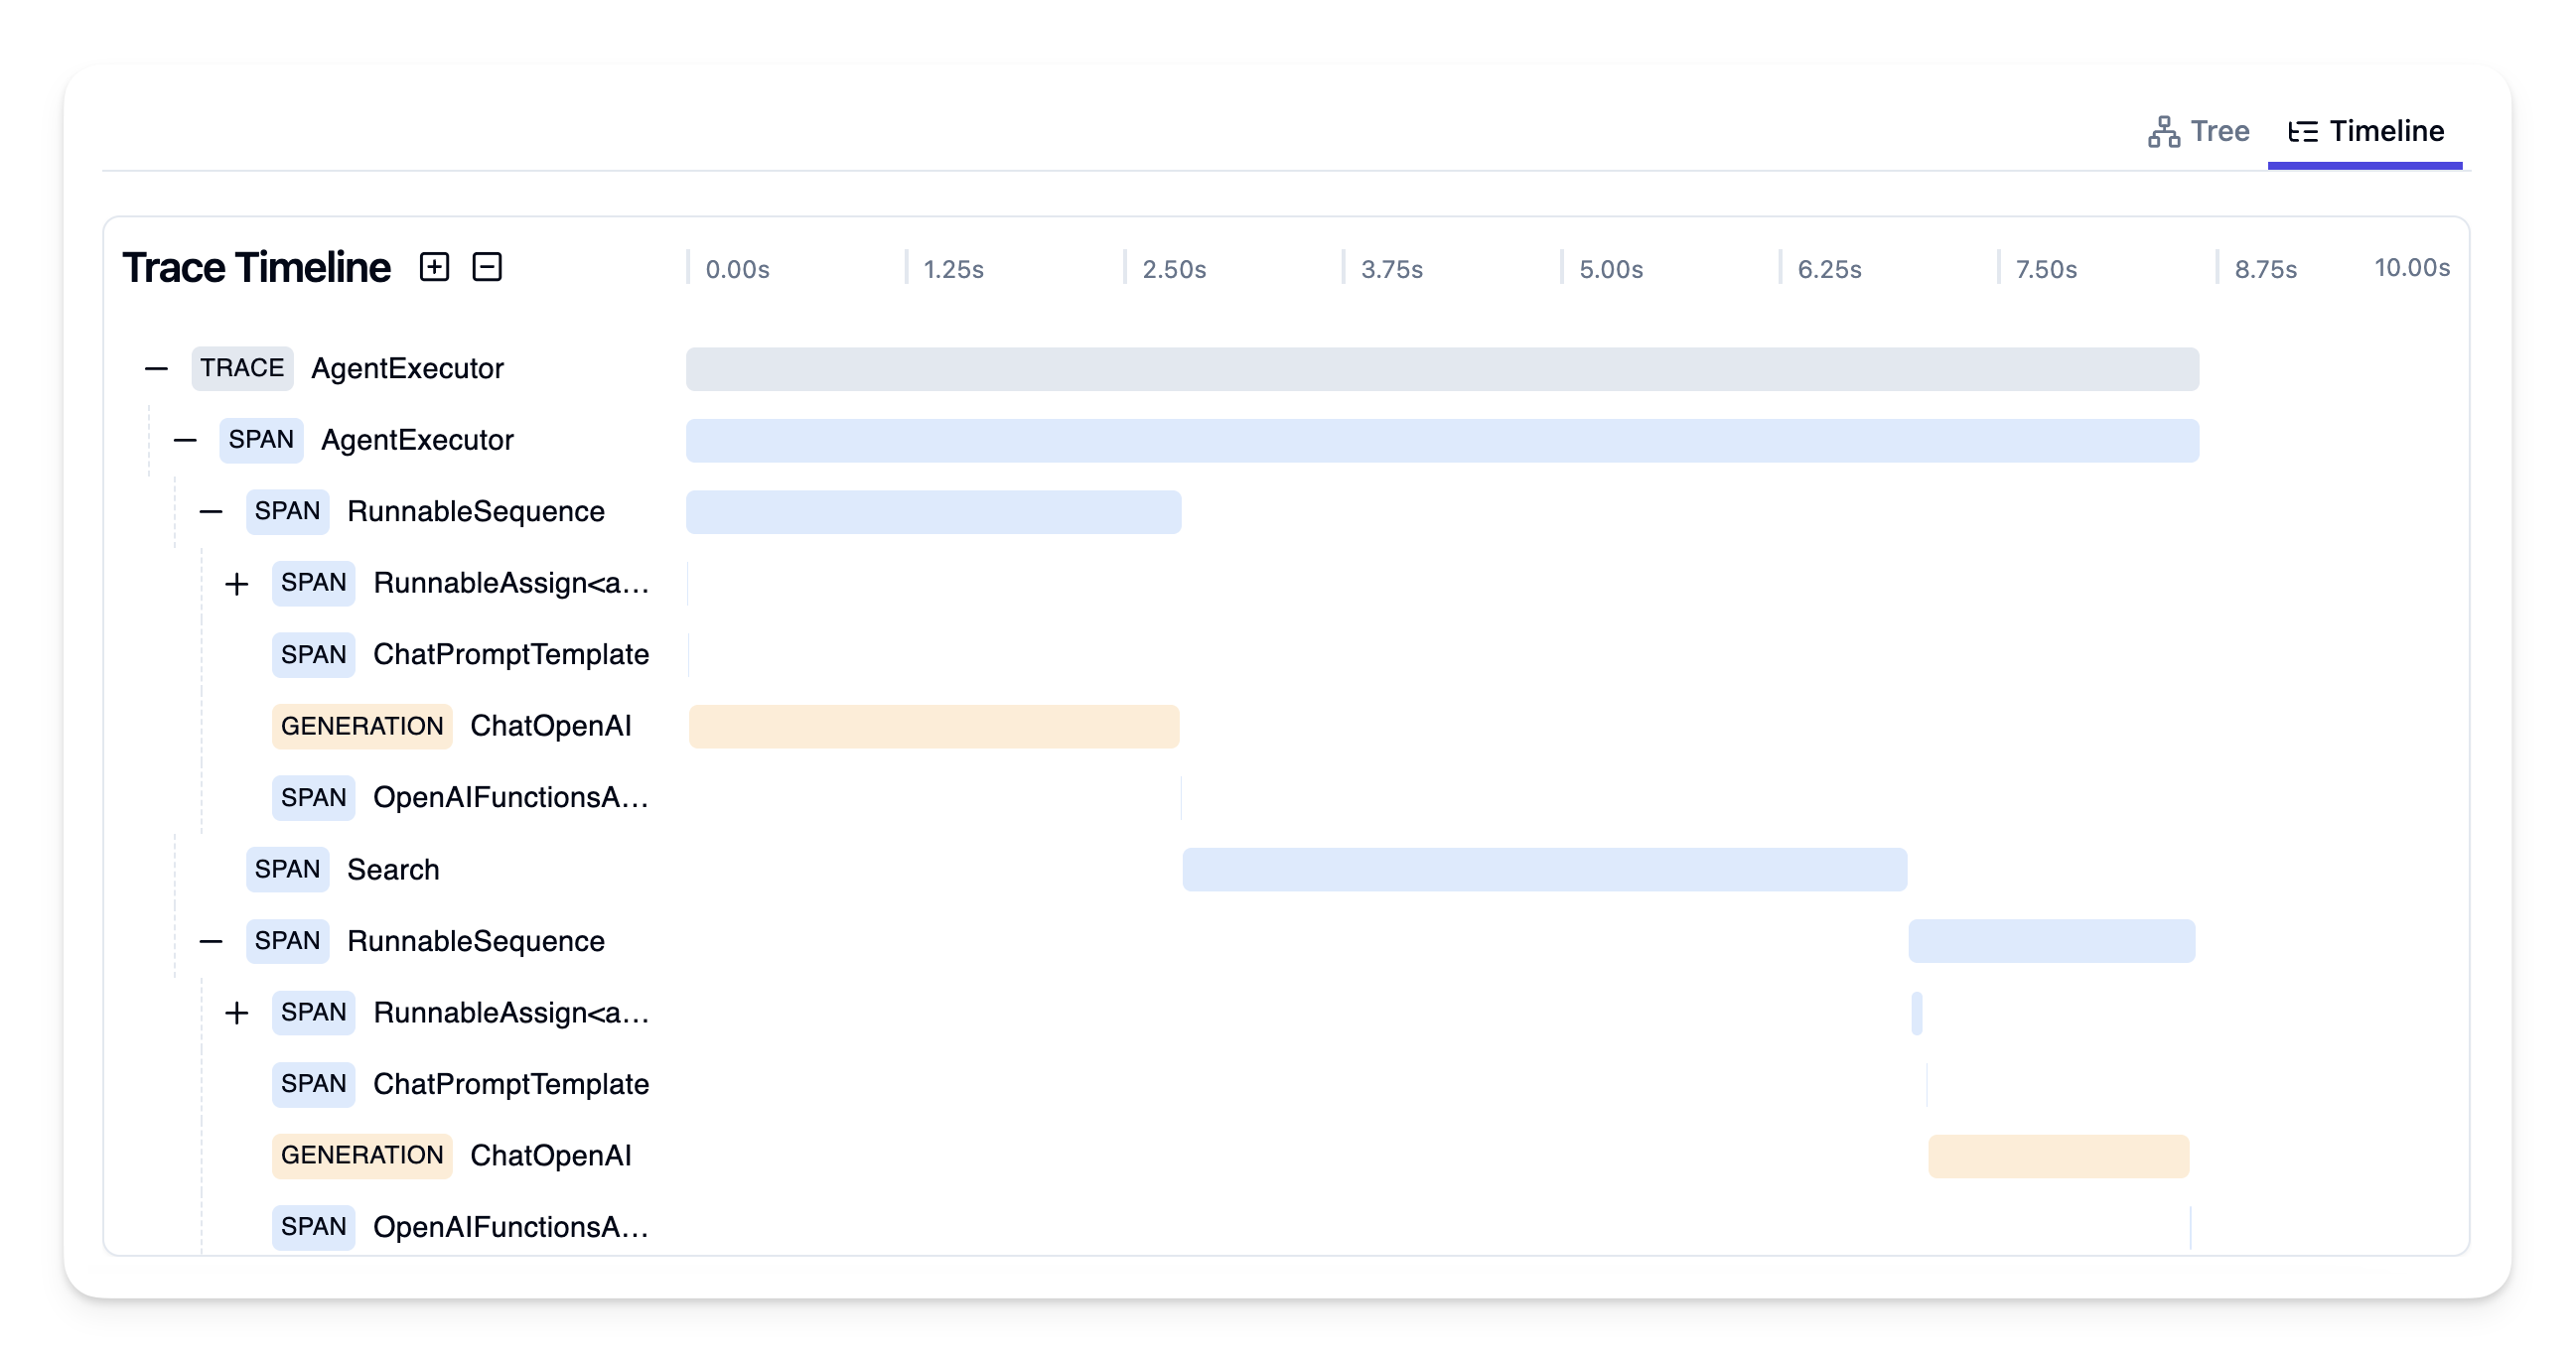
Task: Click the TRACE badge on AgentExecutor
Action: coord(241,368)
